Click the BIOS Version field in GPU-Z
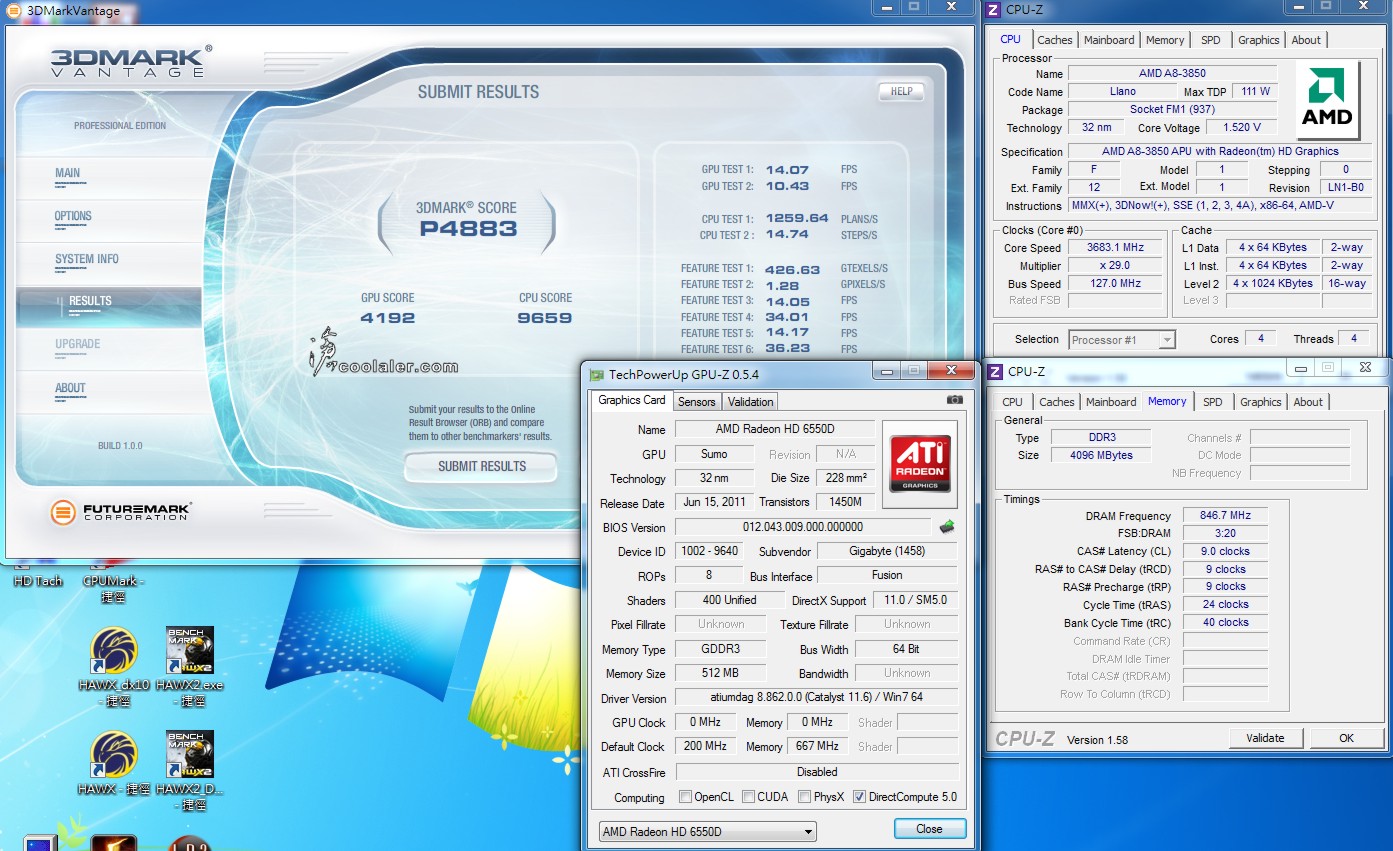 (x=803, y=527)
